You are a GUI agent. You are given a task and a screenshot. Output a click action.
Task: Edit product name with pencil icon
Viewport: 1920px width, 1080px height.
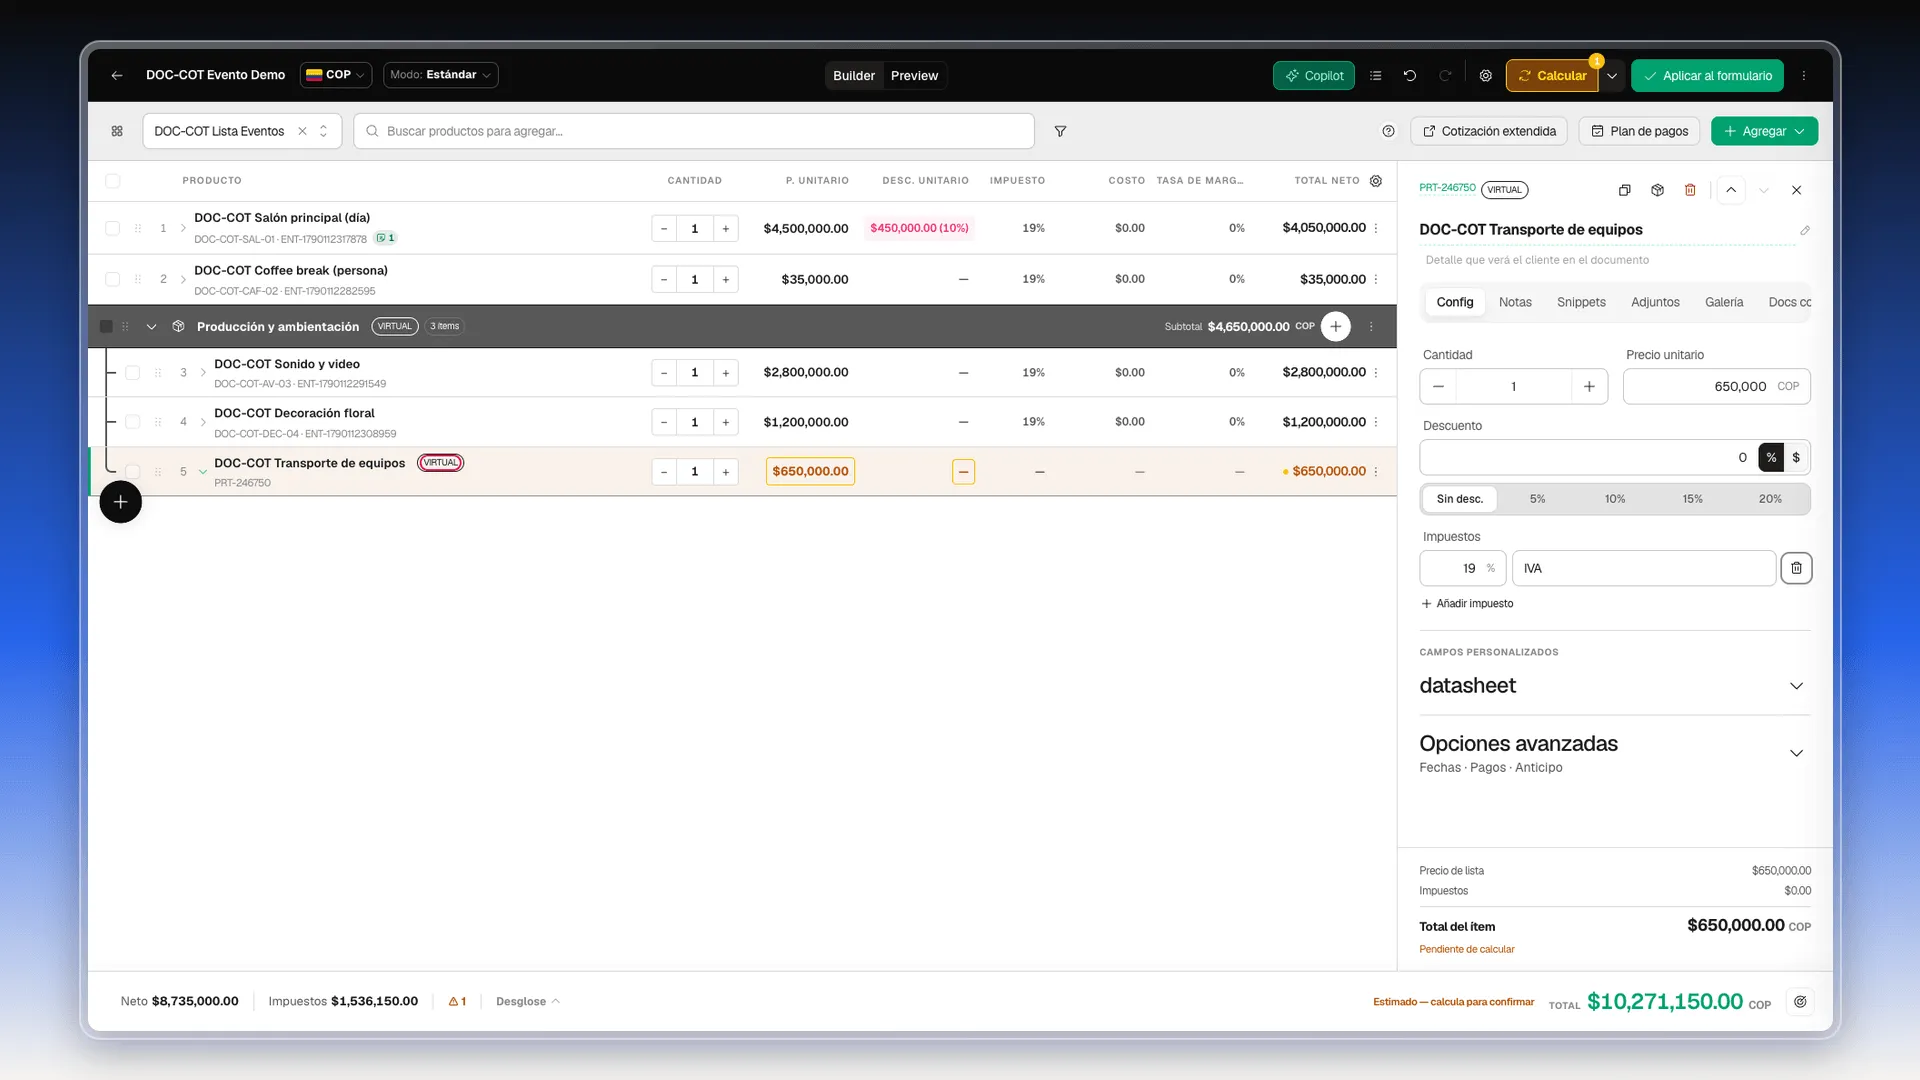[x=1805, y=230]
